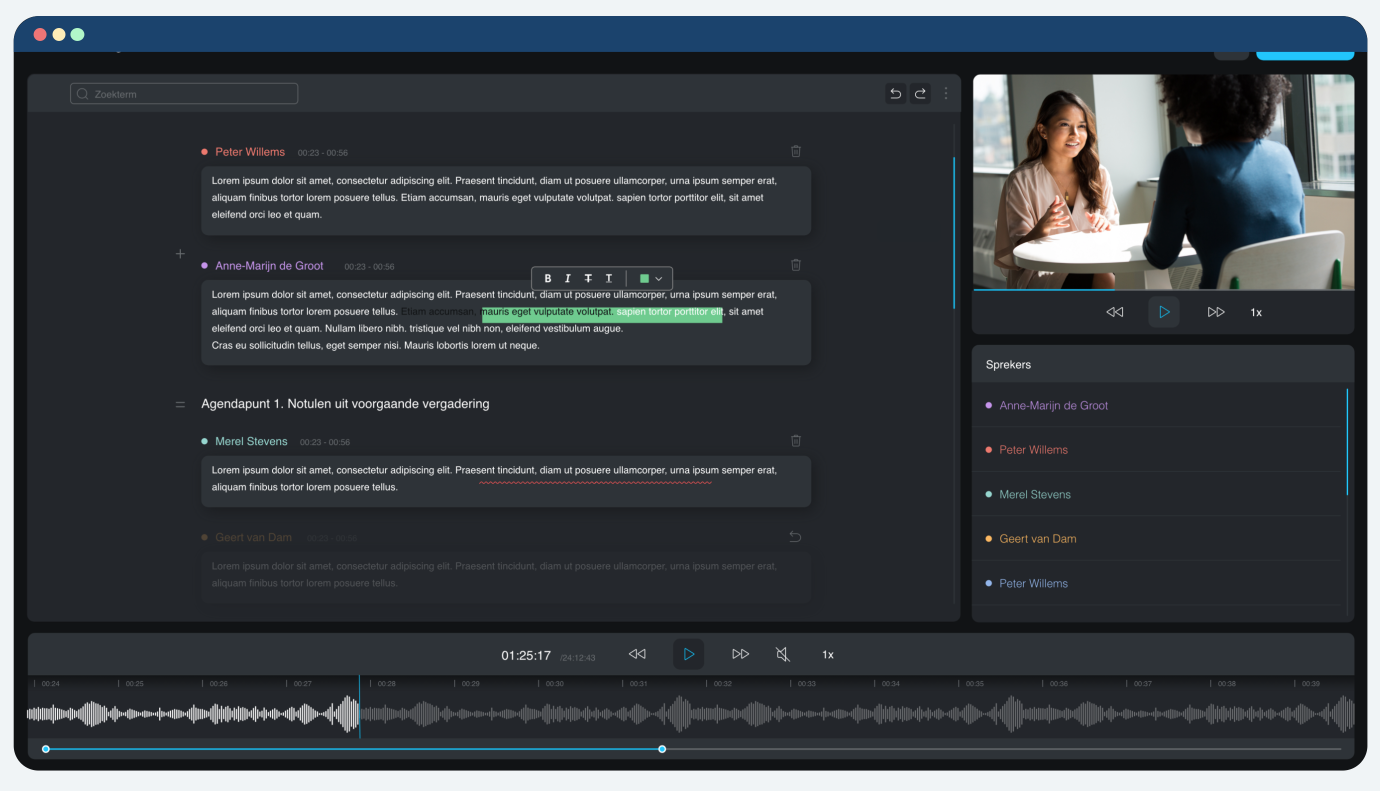The width and height of the screenshot is (1380, 791).
Task: Expand the highlight color dropdown arrow
Action: click(659, 279)
